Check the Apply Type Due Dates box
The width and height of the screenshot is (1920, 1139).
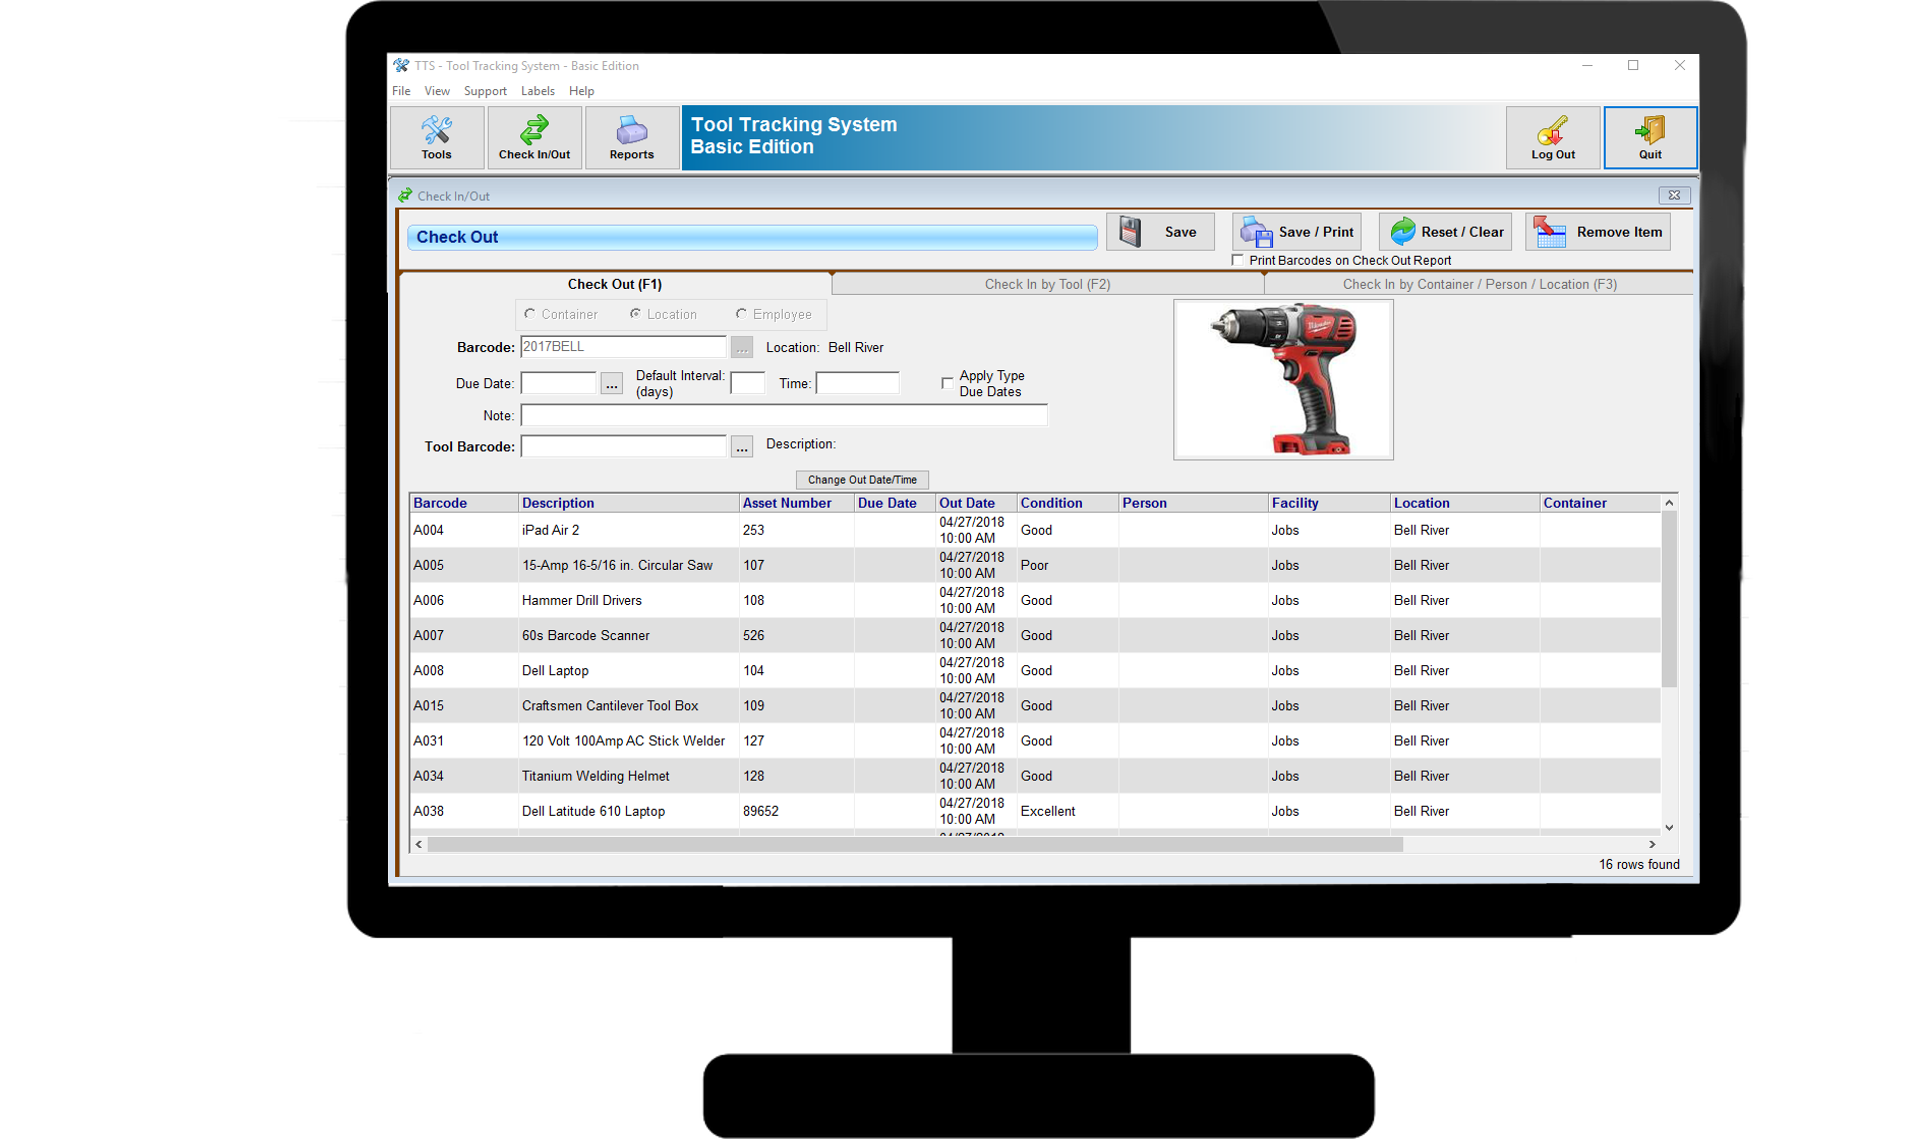pos(947,383)
